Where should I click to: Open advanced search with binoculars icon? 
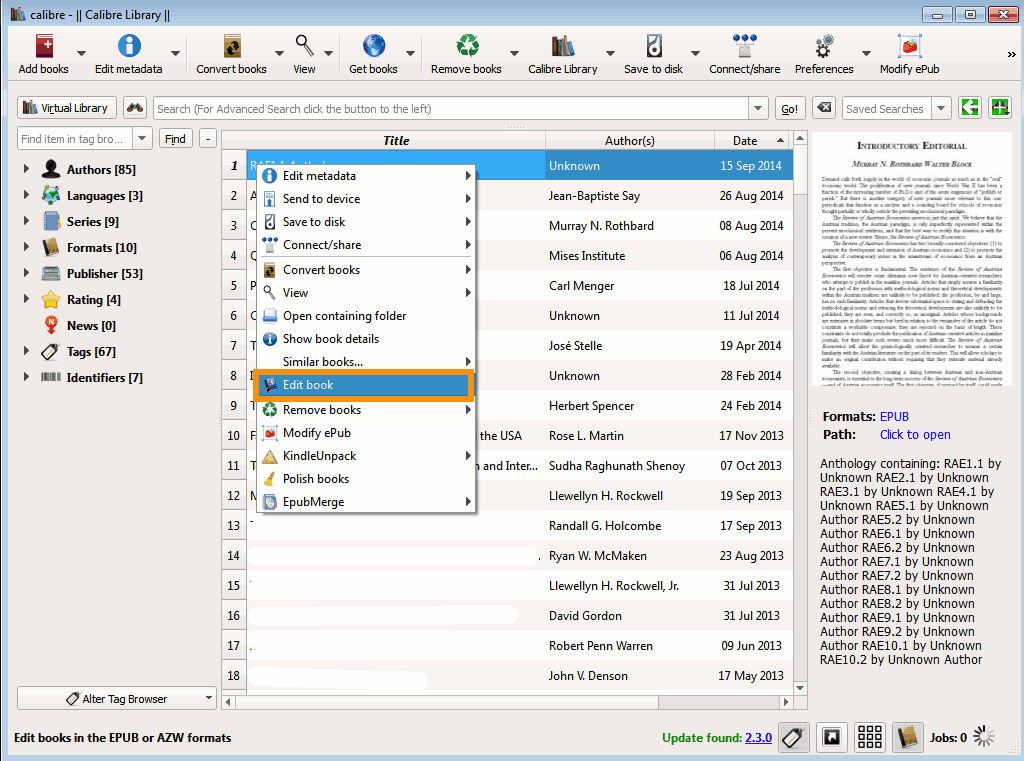(x=135, y=108)
